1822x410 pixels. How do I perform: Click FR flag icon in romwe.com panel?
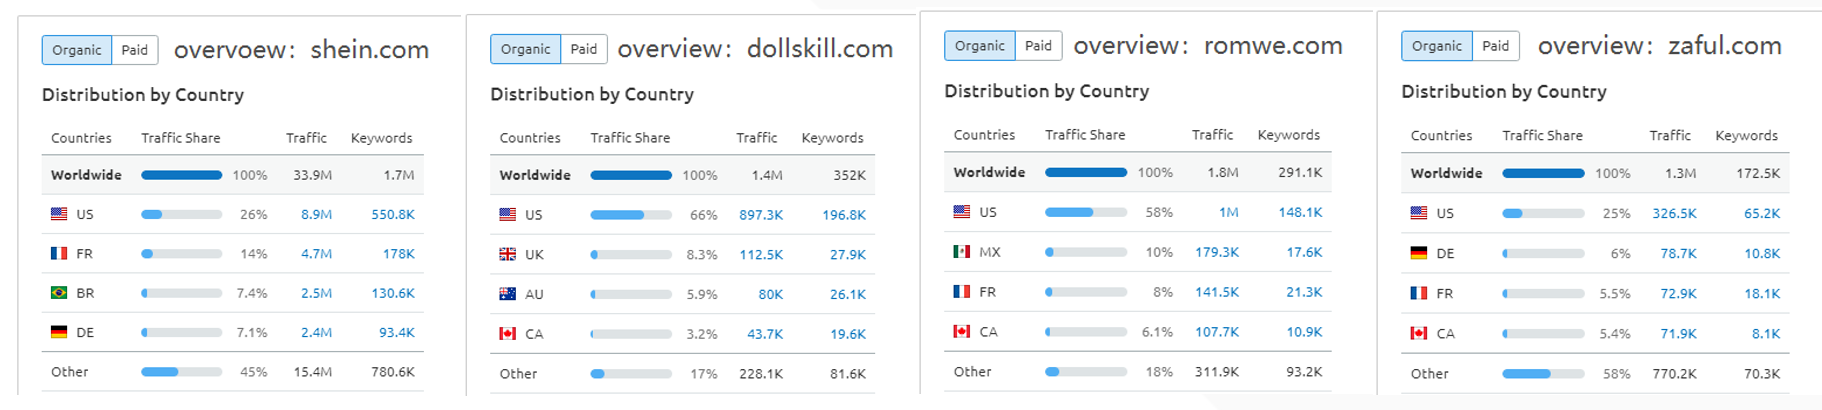(962, 292)
